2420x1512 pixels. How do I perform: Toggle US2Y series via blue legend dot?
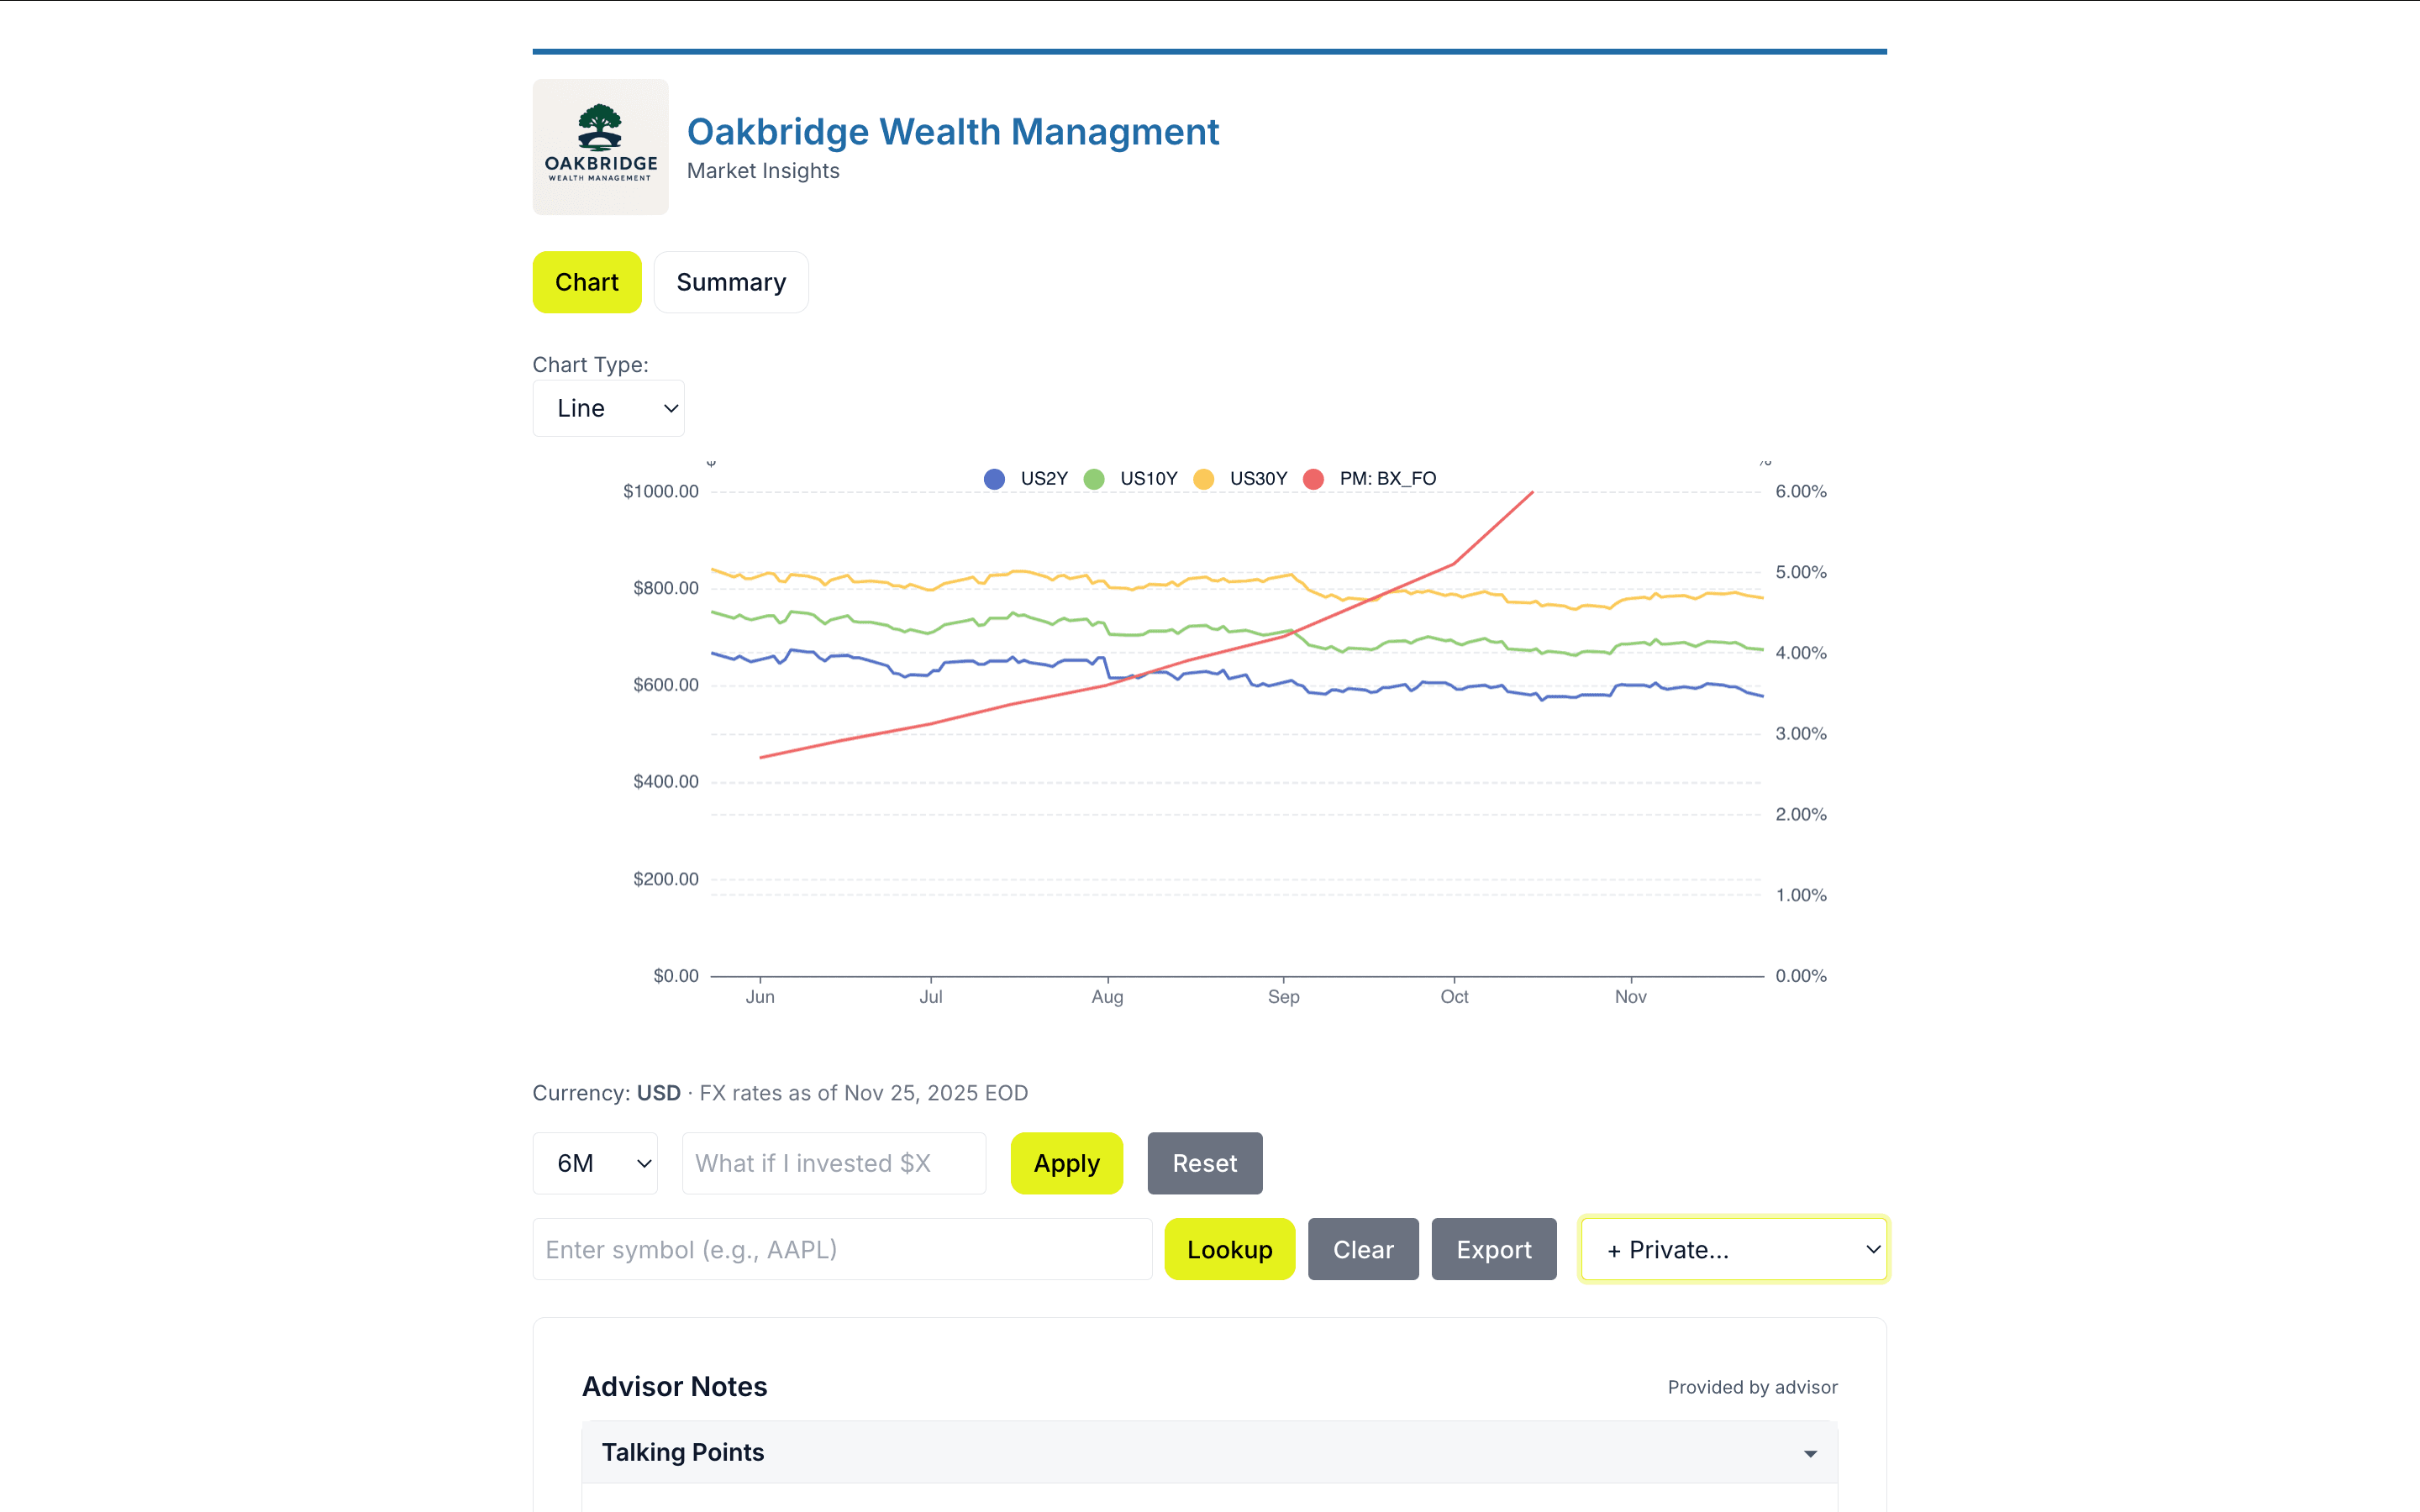click(994, 479)
